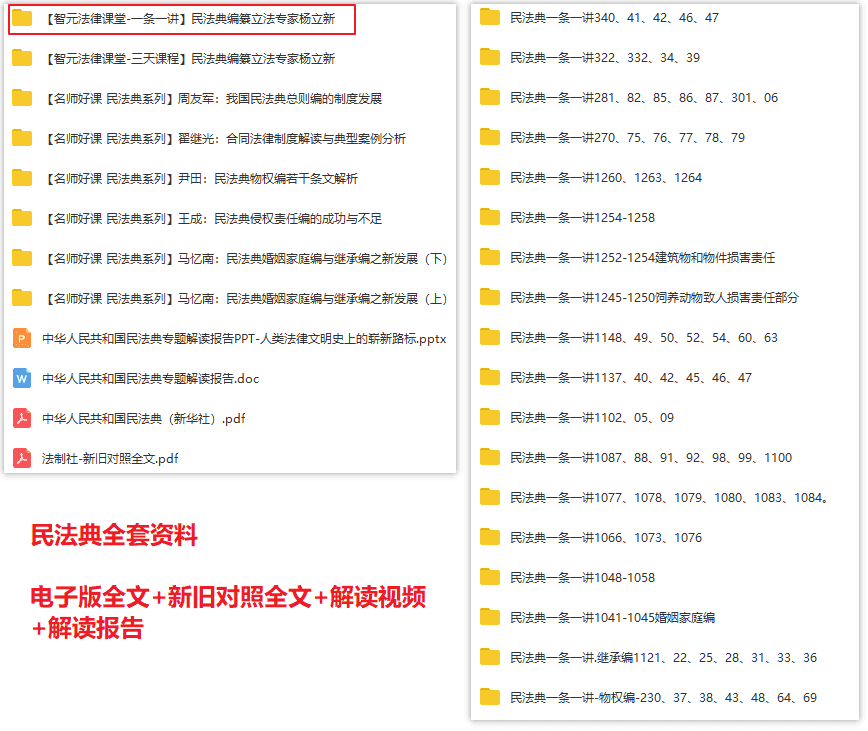The width and height of the screenshot is (868, 731).
Task: Select name 民法典一条一讲1252-1254建筑物和物件损害责任
Action: tap(643, 257)
